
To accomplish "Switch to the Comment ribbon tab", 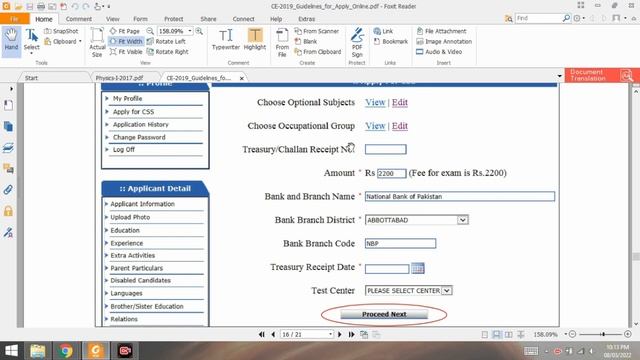I will 79,19.
